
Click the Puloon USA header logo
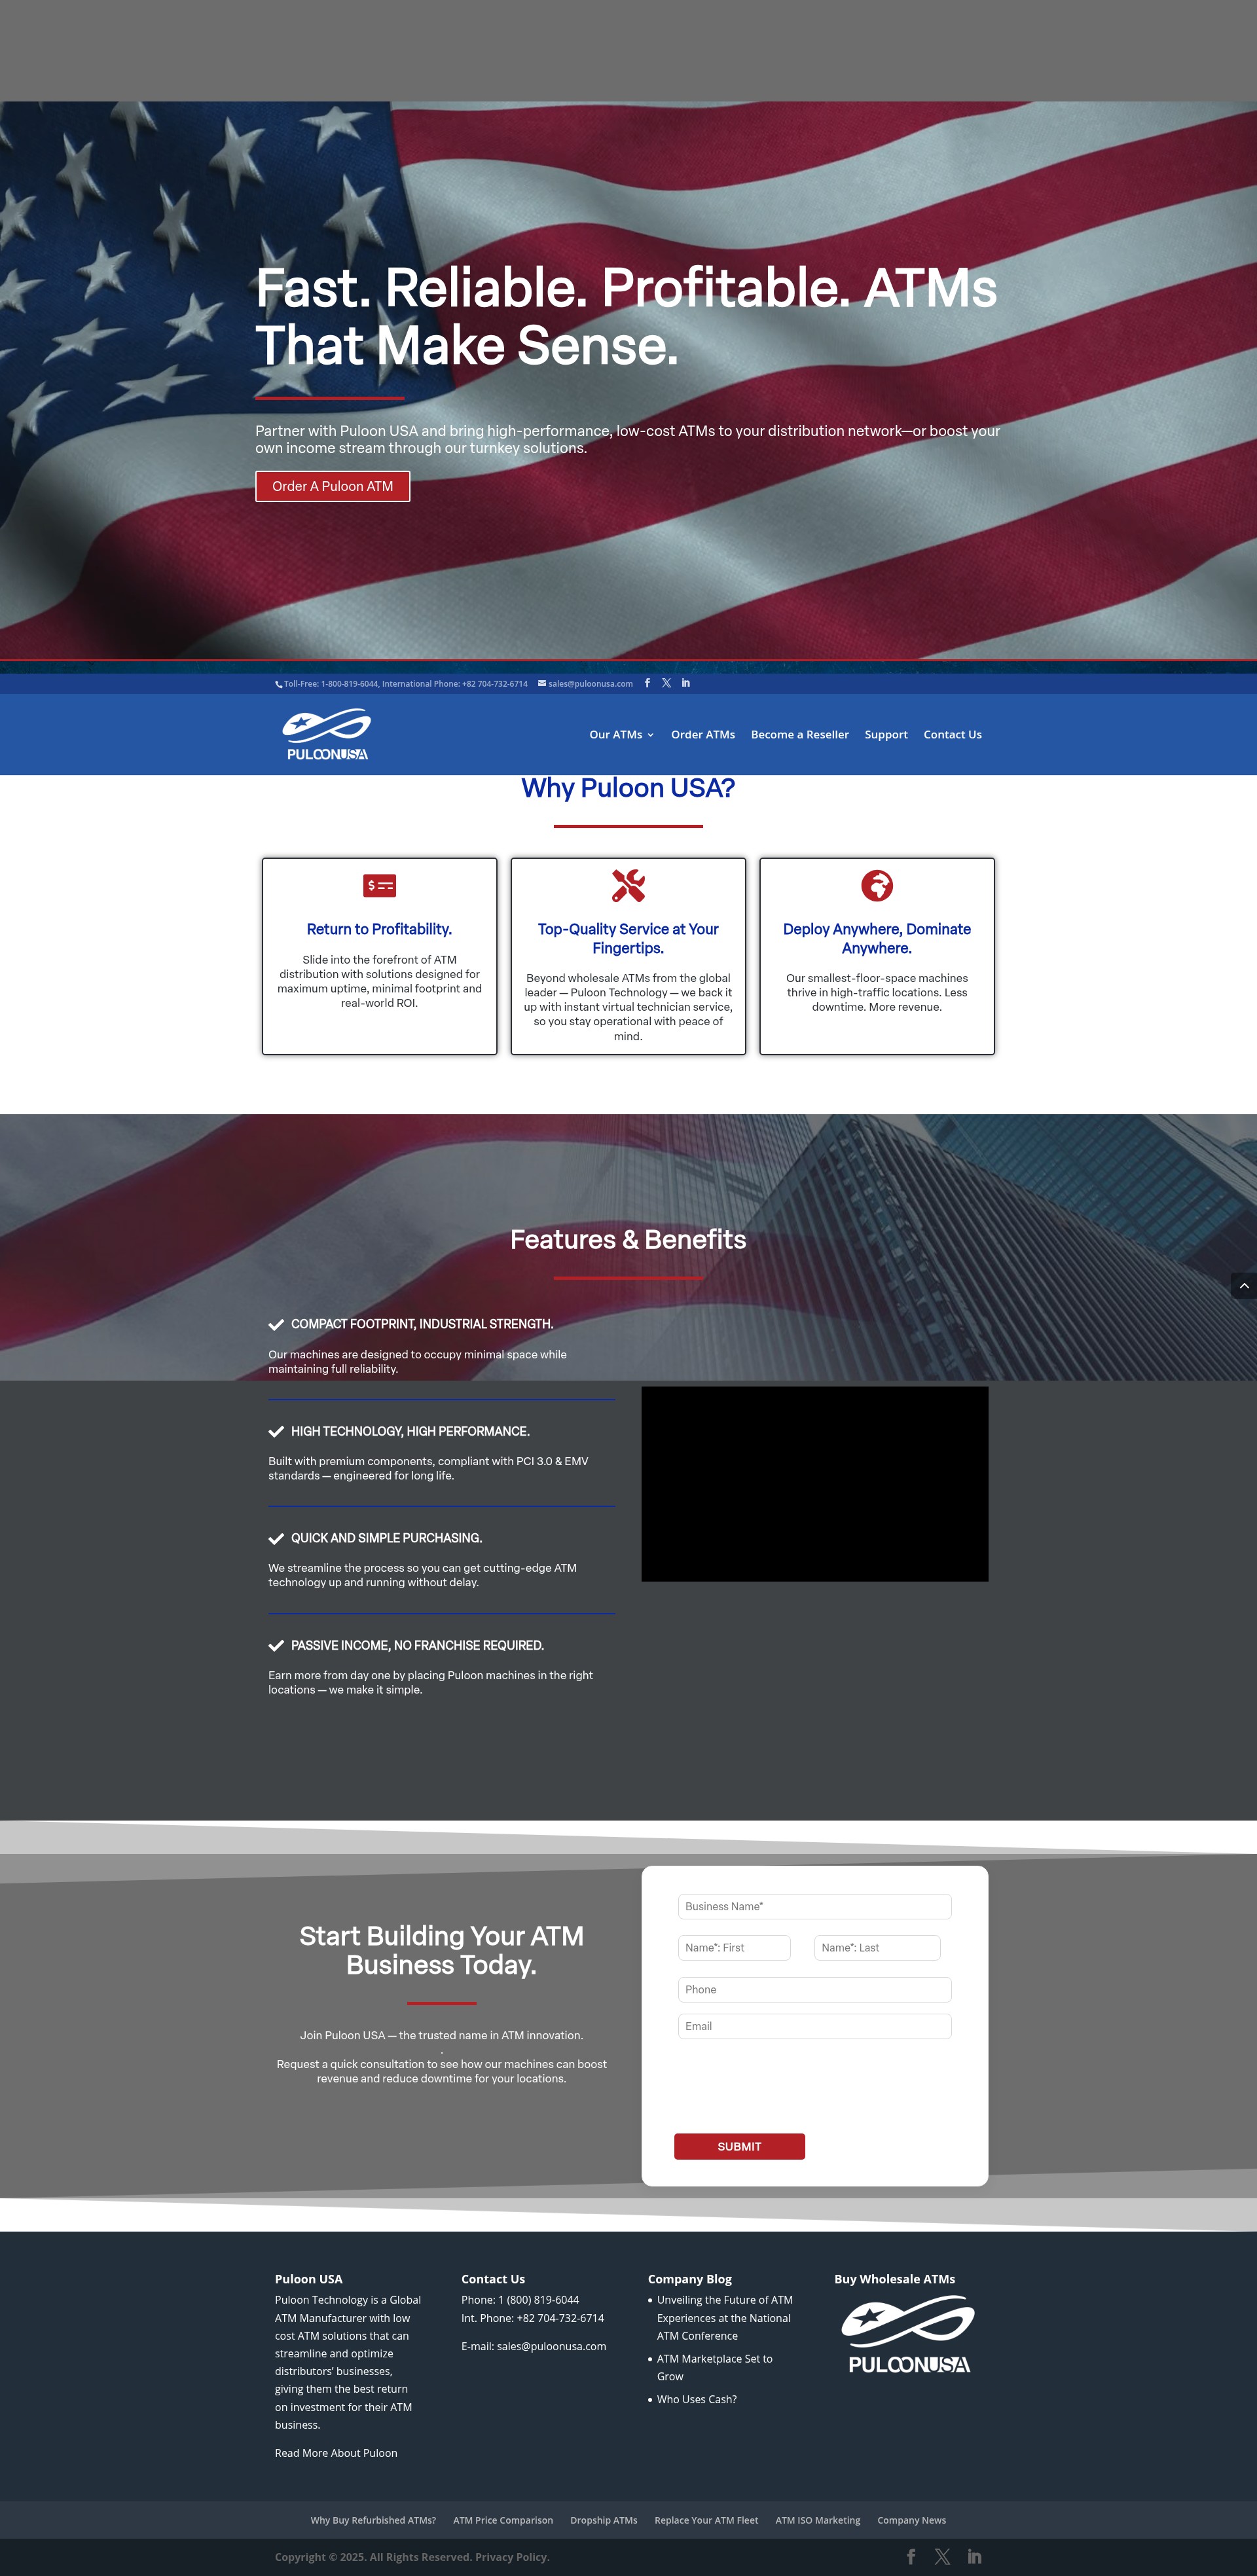click(x=327, y=735)
